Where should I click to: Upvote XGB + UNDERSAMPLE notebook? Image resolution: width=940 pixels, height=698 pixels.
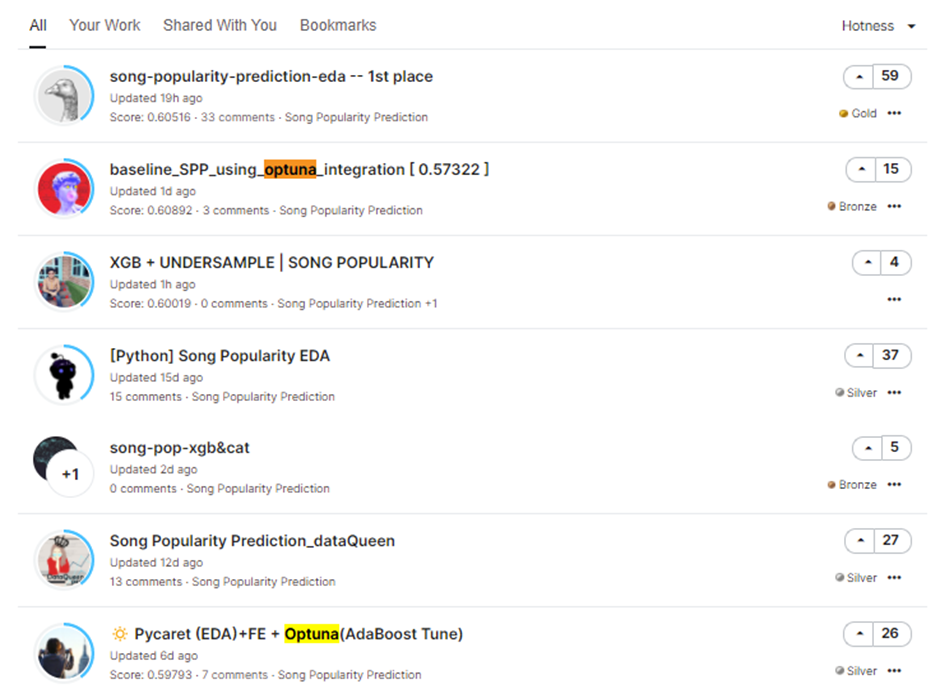[x=867, y=263]
